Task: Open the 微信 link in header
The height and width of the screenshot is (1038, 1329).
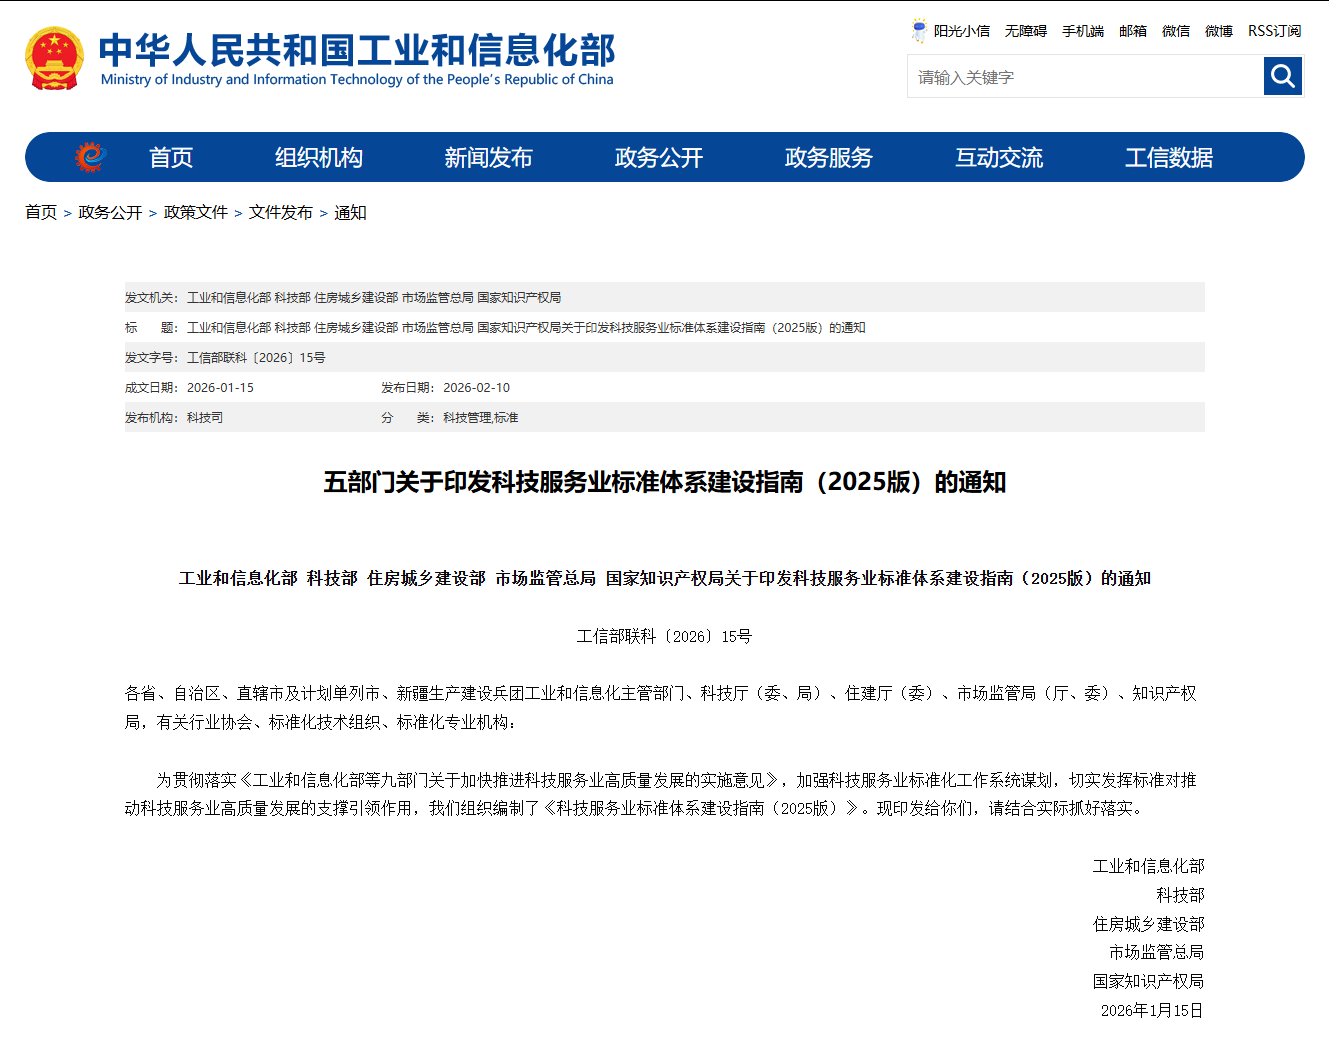Action: click(x=1176, y=31)
